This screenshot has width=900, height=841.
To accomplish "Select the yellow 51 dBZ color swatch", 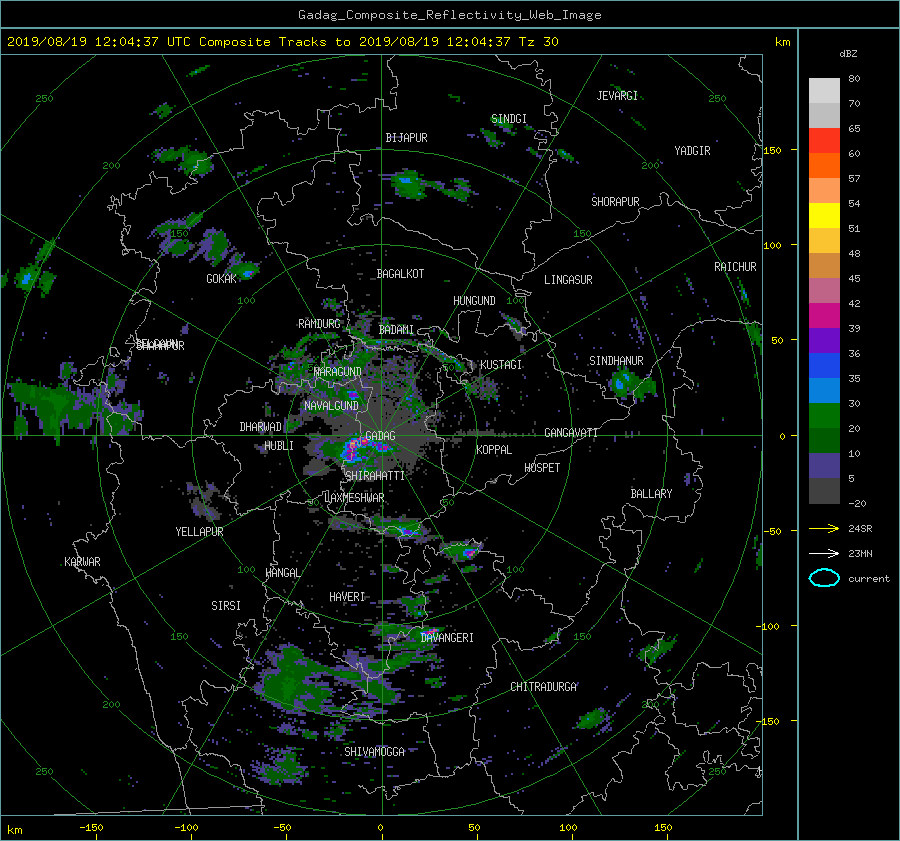I will 824,216.
